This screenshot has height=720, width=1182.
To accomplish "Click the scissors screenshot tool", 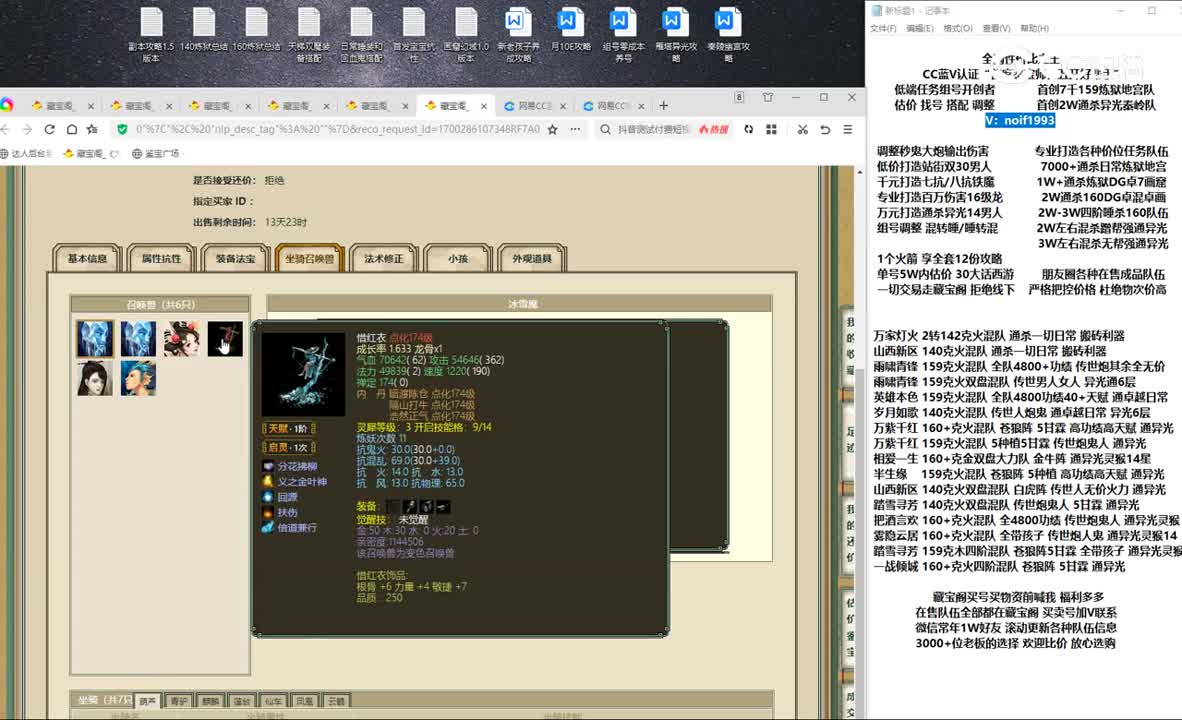I will [x=803, y=130].
